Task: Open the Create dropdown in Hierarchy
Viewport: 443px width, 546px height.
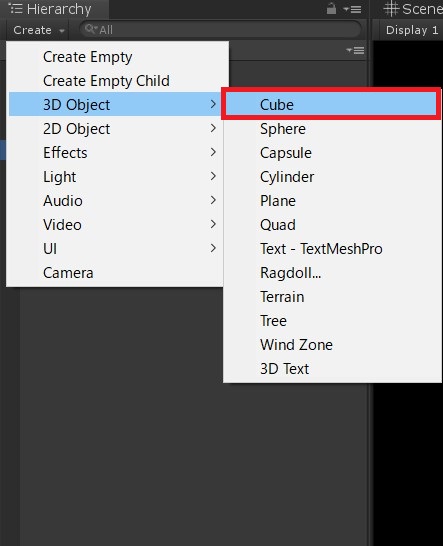Action: click(x=38, y=30)
